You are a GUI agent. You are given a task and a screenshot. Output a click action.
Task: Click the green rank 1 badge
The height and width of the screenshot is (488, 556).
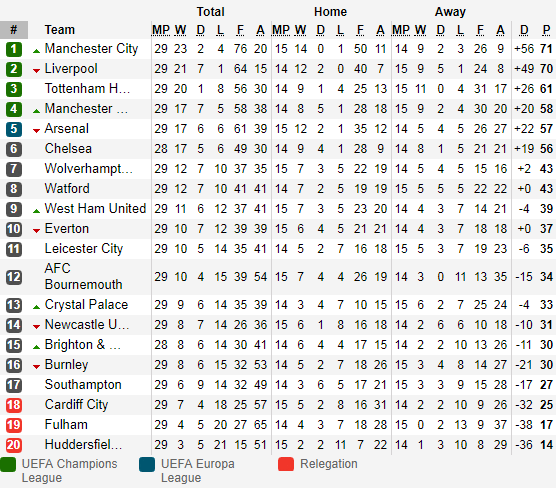(14, 49)
